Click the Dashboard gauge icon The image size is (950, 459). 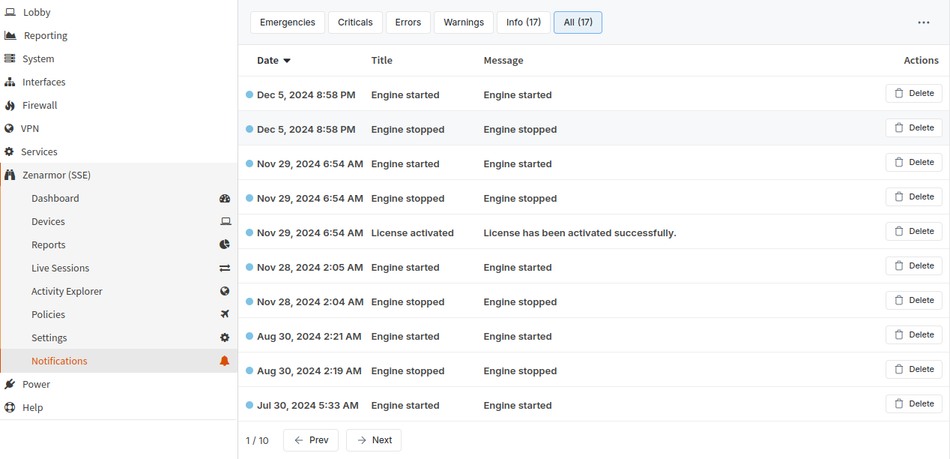click(224, 199)
